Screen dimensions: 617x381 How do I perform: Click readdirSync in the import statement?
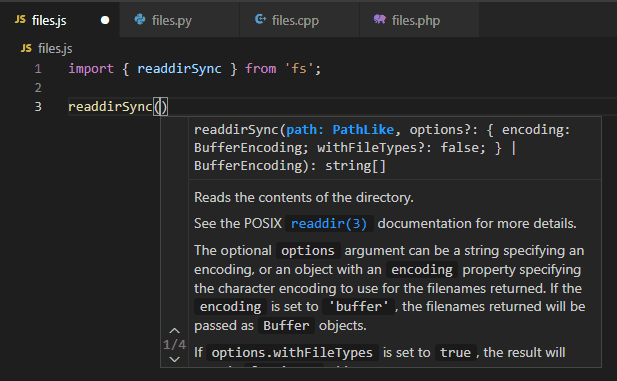coord(179,69)
